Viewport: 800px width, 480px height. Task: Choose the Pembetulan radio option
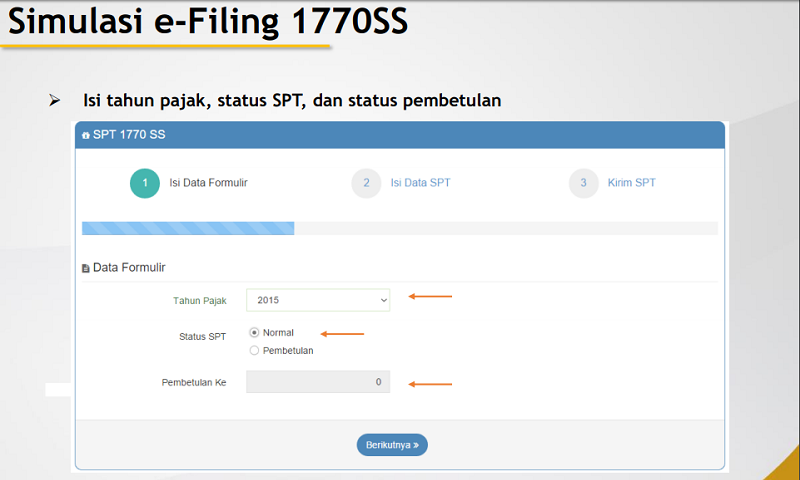tap(255, 350)
